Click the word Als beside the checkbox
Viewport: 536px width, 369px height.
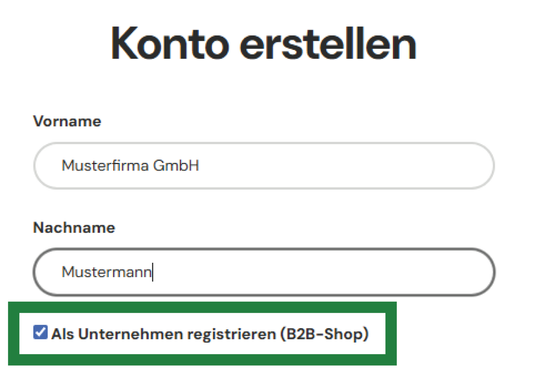63,334
